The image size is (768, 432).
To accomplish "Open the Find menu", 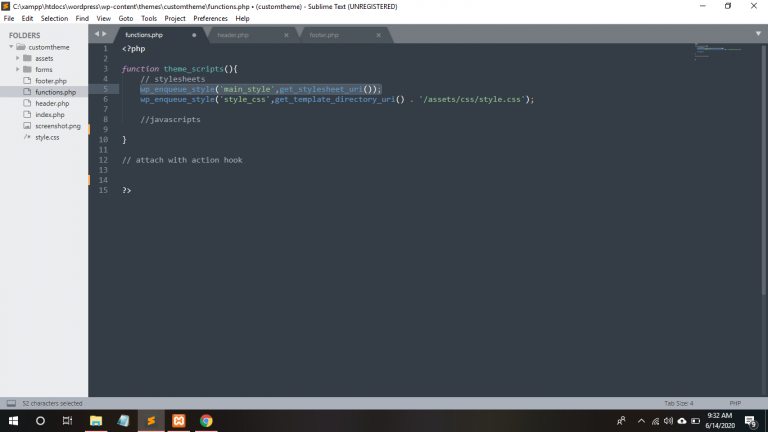I will 82,19.
